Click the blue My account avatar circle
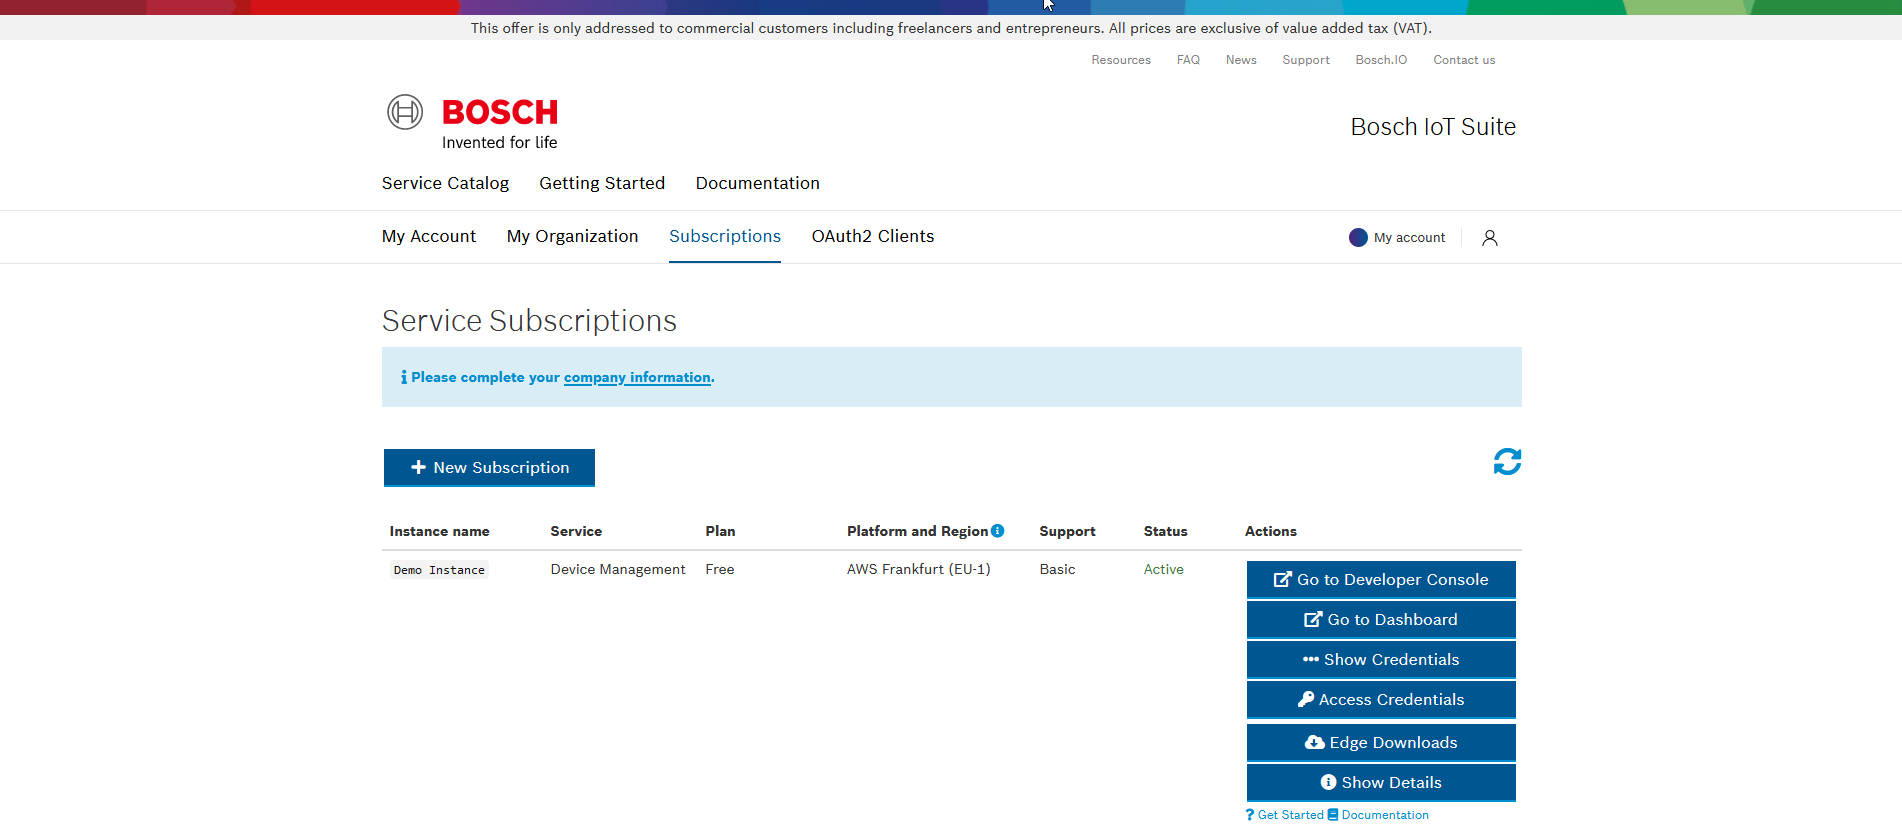 [x=1358, y=238]
